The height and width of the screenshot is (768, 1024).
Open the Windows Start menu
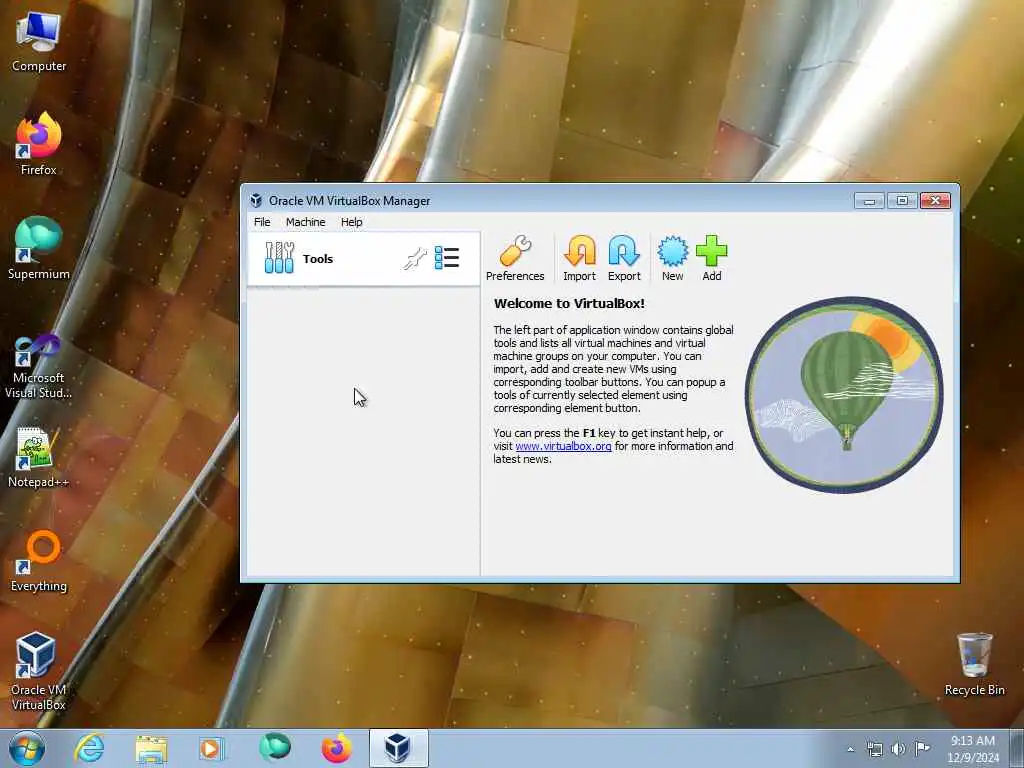(x=27, y=748)
